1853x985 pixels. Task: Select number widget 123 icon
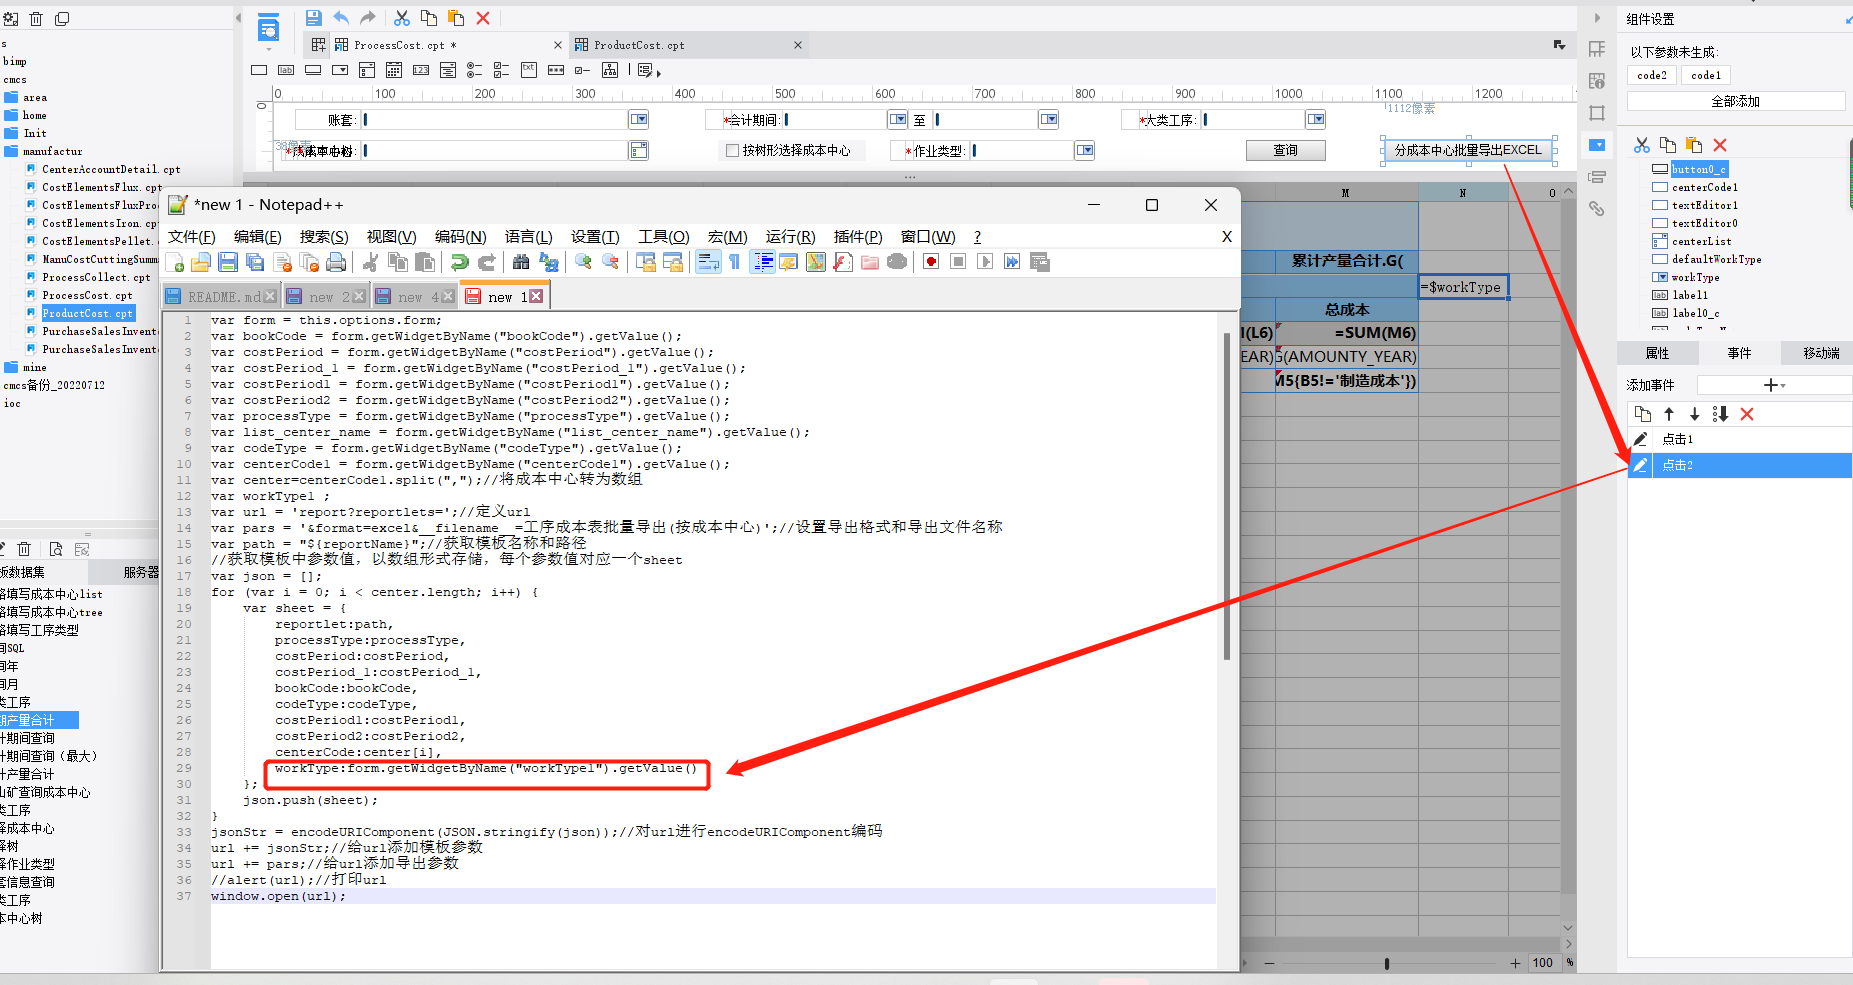421,70
